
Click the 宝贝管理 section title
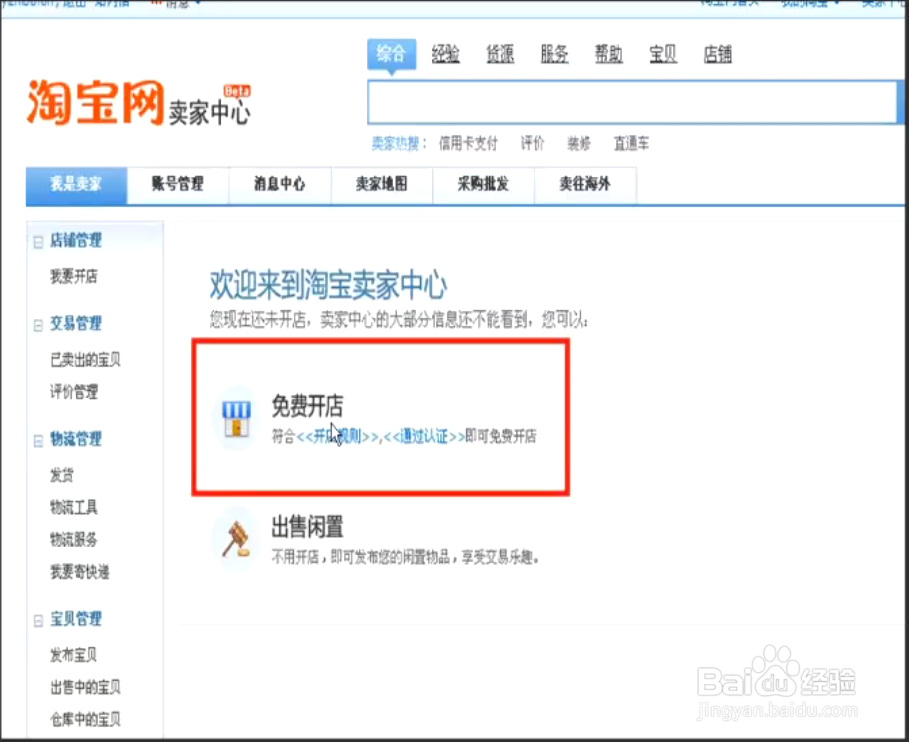(x=76, y=619)
